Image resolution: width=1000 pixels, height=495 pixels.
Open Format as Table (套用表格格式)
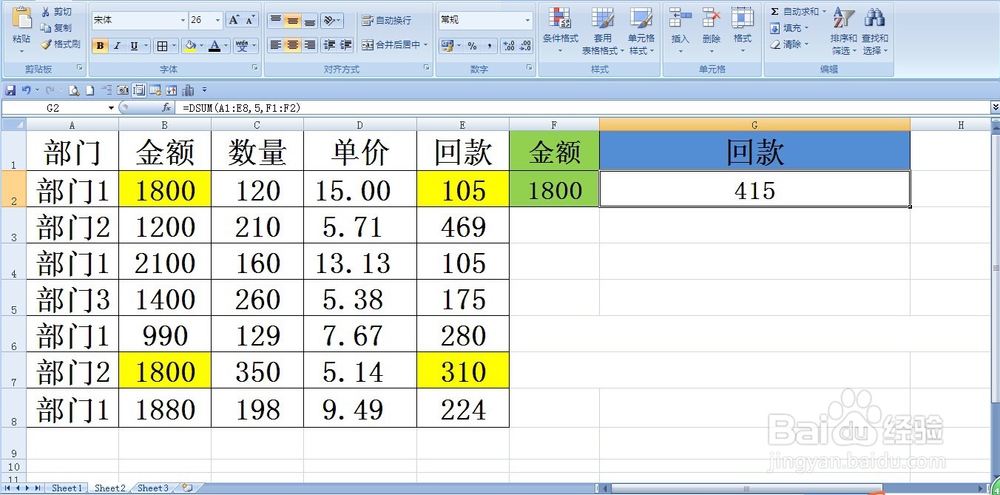coord(602,31)
